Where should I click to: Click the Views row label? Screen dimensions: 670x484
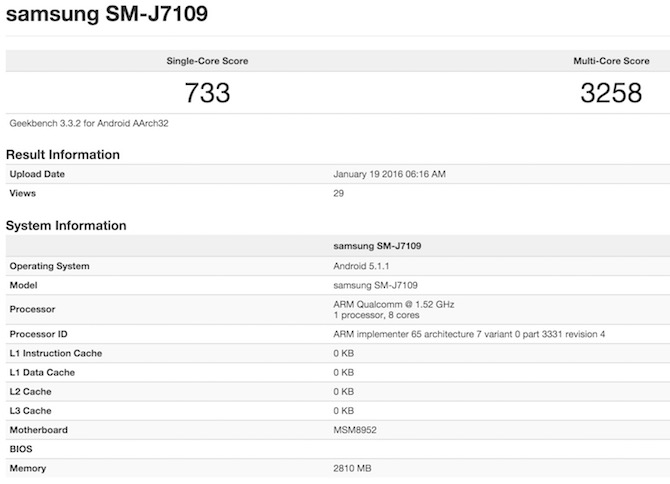22,193
